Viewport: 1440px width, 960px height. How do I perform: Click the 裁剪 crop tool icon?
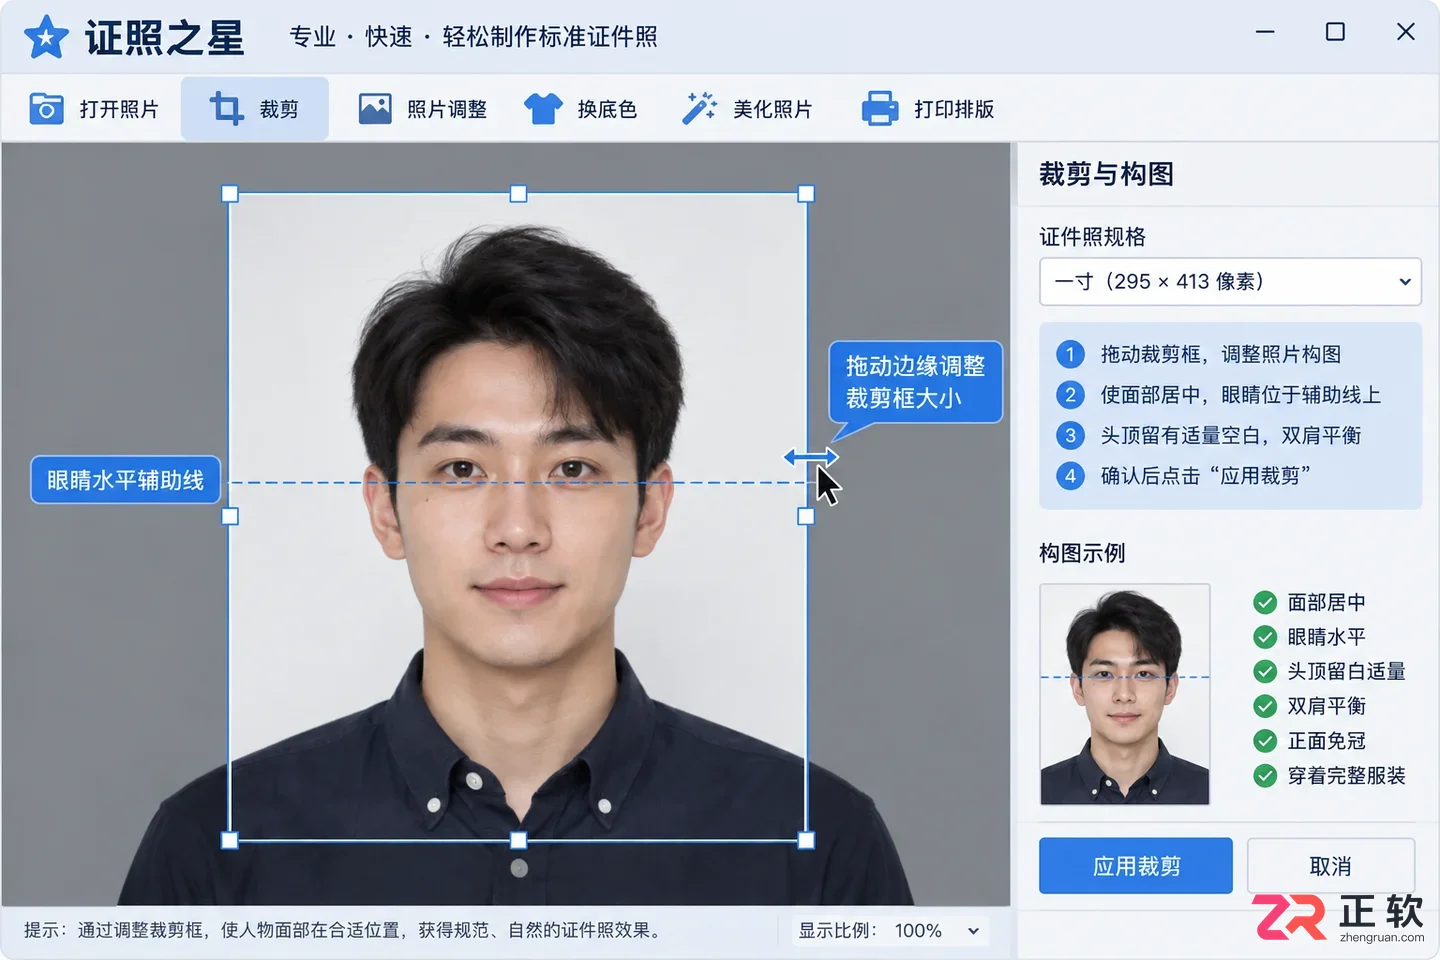pos(226,108)
